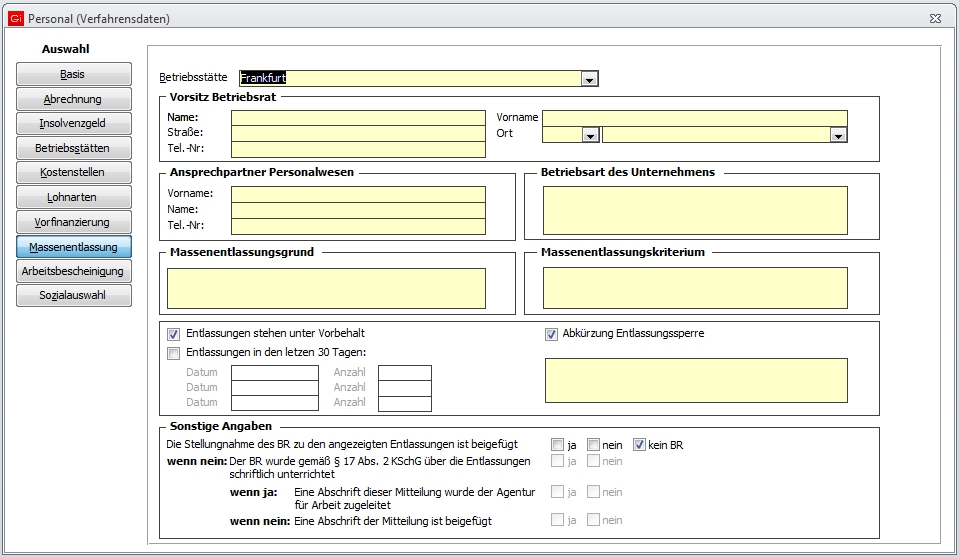Check 'ja' for Stellungnahme des BR beigefügt
This screenshot has height=558, width=959.
pos(557,445)
